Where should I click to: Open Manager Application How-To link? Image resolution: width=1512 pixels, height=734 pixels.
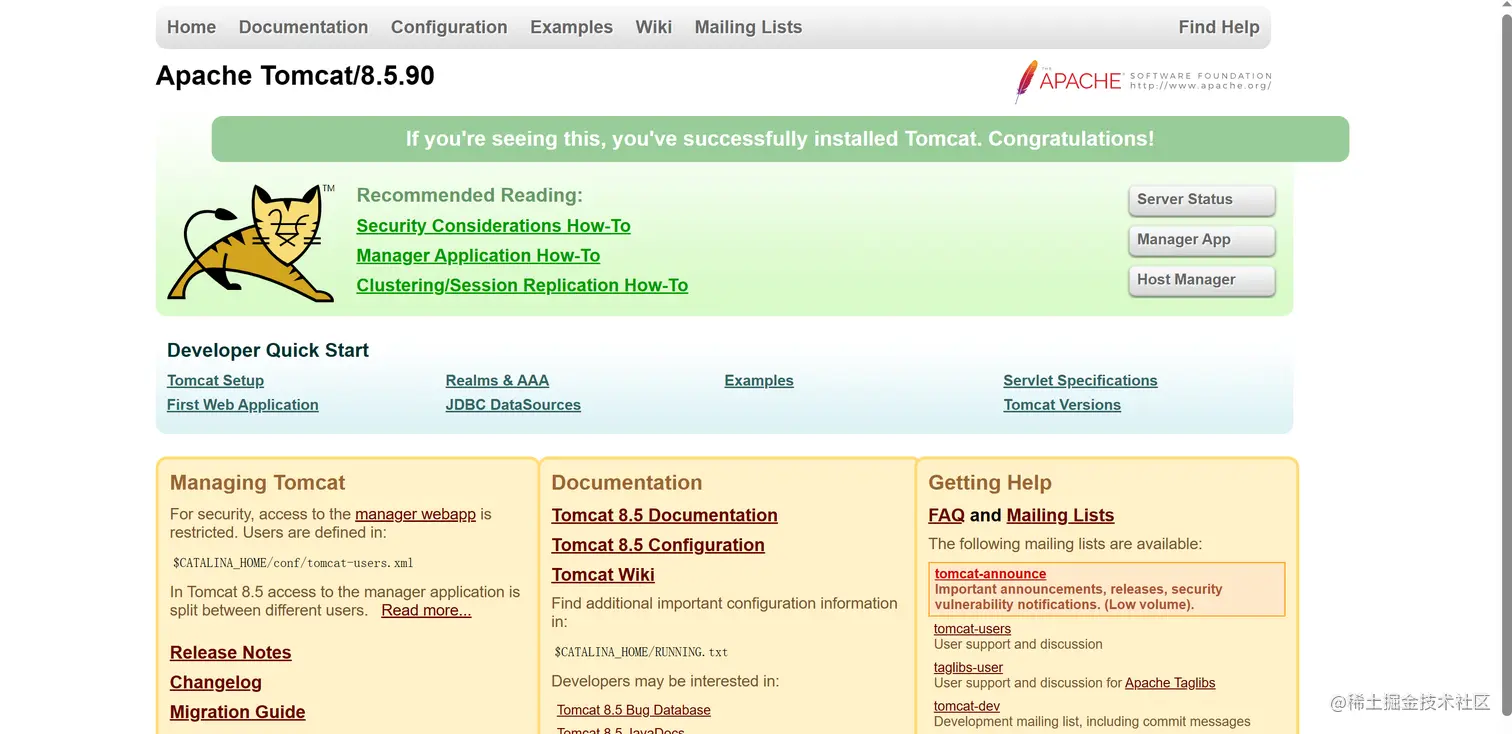(x=478, y=256)
